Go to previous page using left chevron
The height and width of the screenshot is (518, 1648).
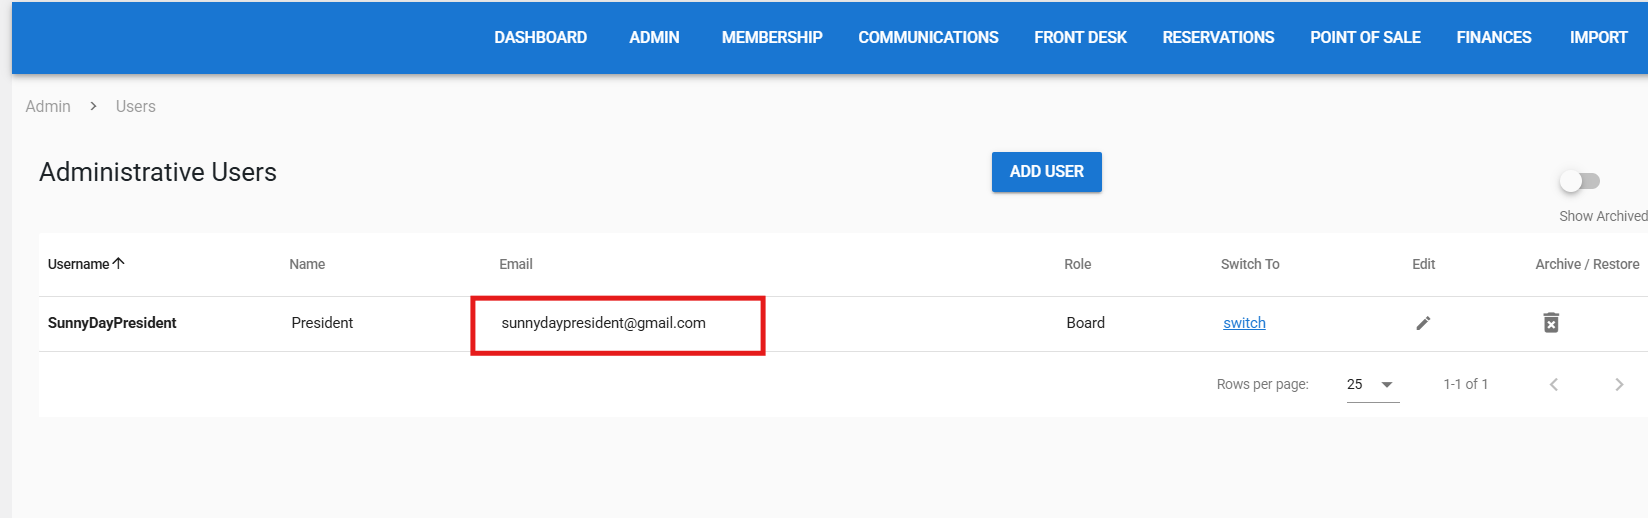[x=1554, y=385]
